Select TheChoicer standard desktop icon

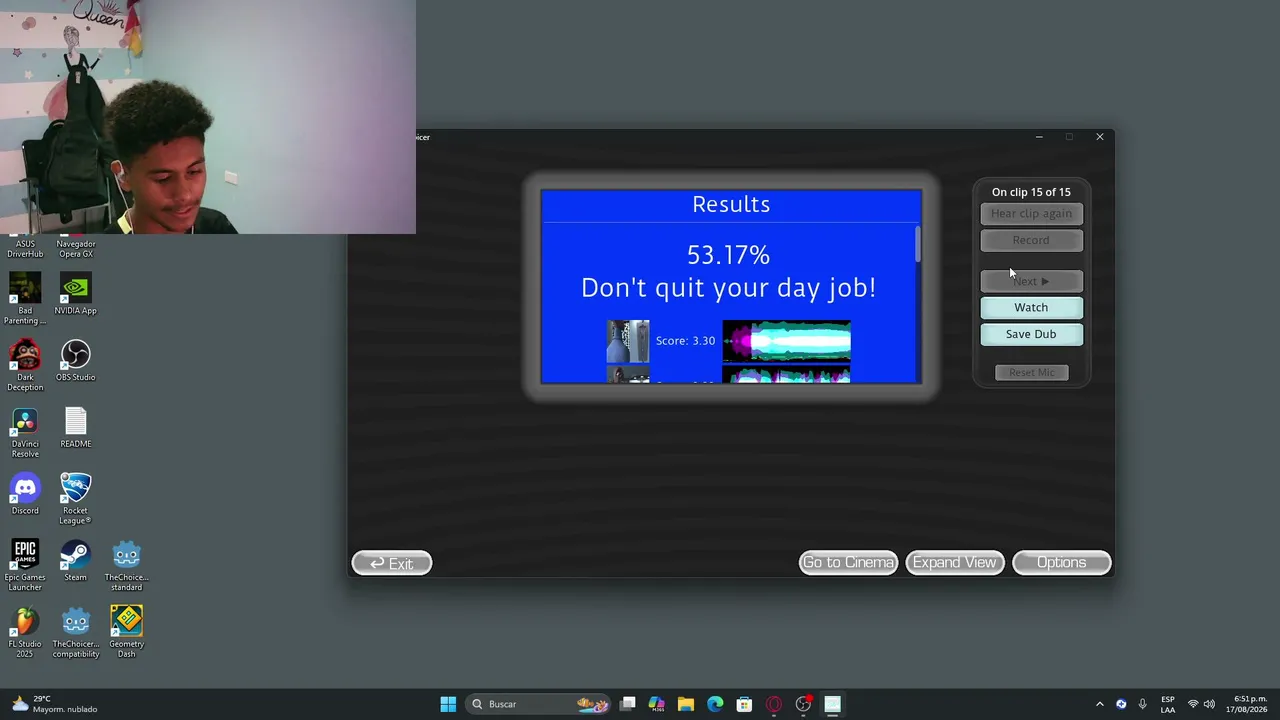[x=126, y=565]
